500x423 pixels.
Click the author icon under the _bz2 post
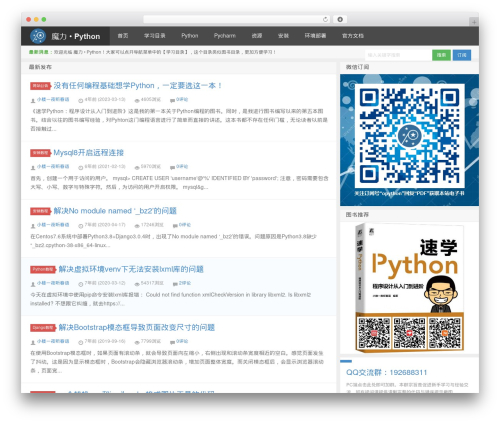[x=33, y=226]
